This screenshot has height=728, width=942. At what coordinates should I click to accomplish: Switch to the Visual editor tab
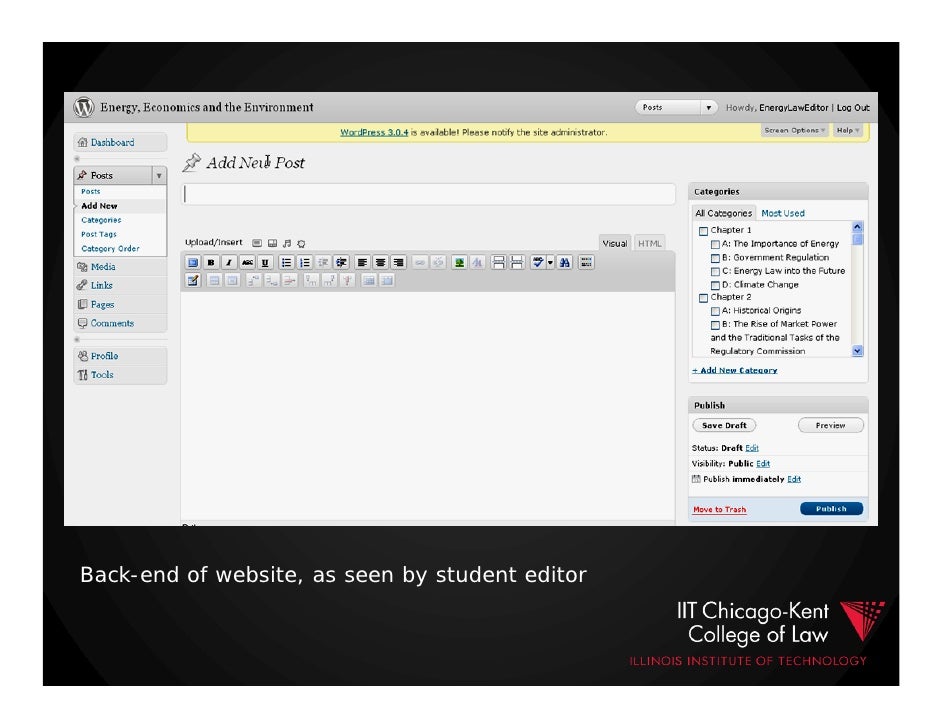coord(615,243)
